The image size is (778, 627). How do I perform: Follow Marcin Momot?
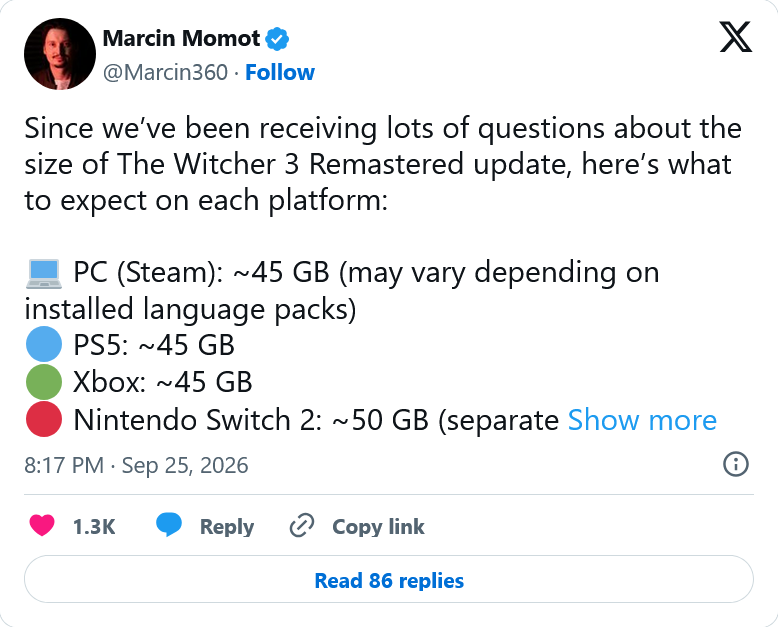[280, 72]
